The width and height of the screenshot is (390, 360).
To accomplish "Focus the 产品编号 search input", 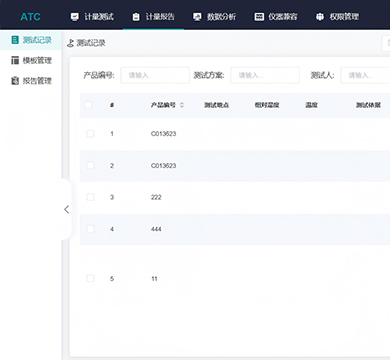I will pyautogui.click(x=155, y=75).
